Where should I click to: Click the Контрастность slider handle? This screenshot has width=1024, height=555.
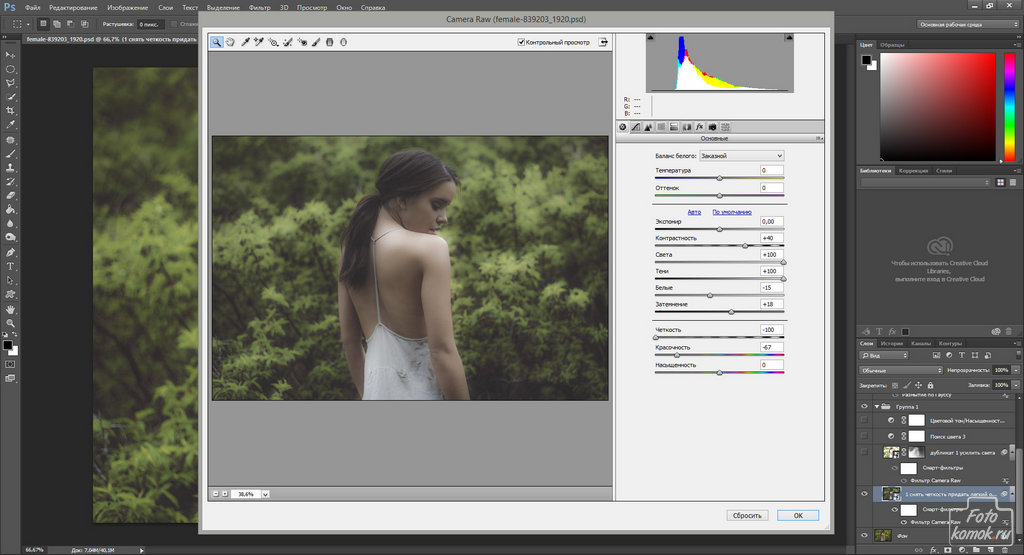[745, 246]
